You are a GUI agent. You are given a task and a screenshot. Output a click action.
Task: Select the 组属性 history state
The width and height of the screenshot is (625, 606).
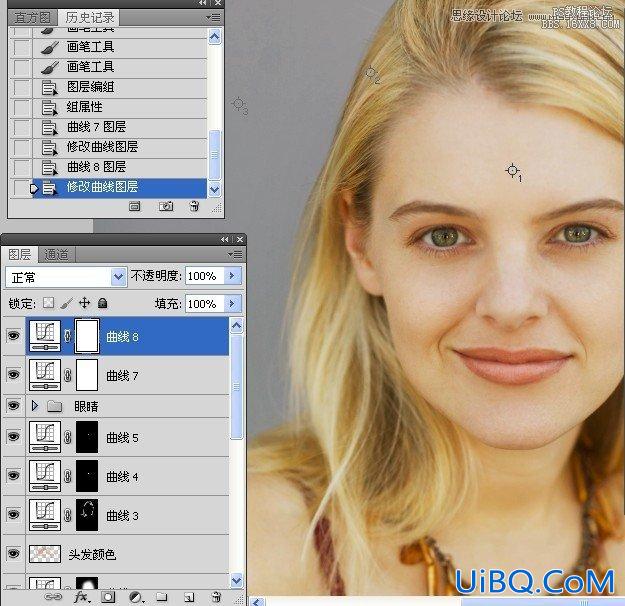[x=120, y=107]
